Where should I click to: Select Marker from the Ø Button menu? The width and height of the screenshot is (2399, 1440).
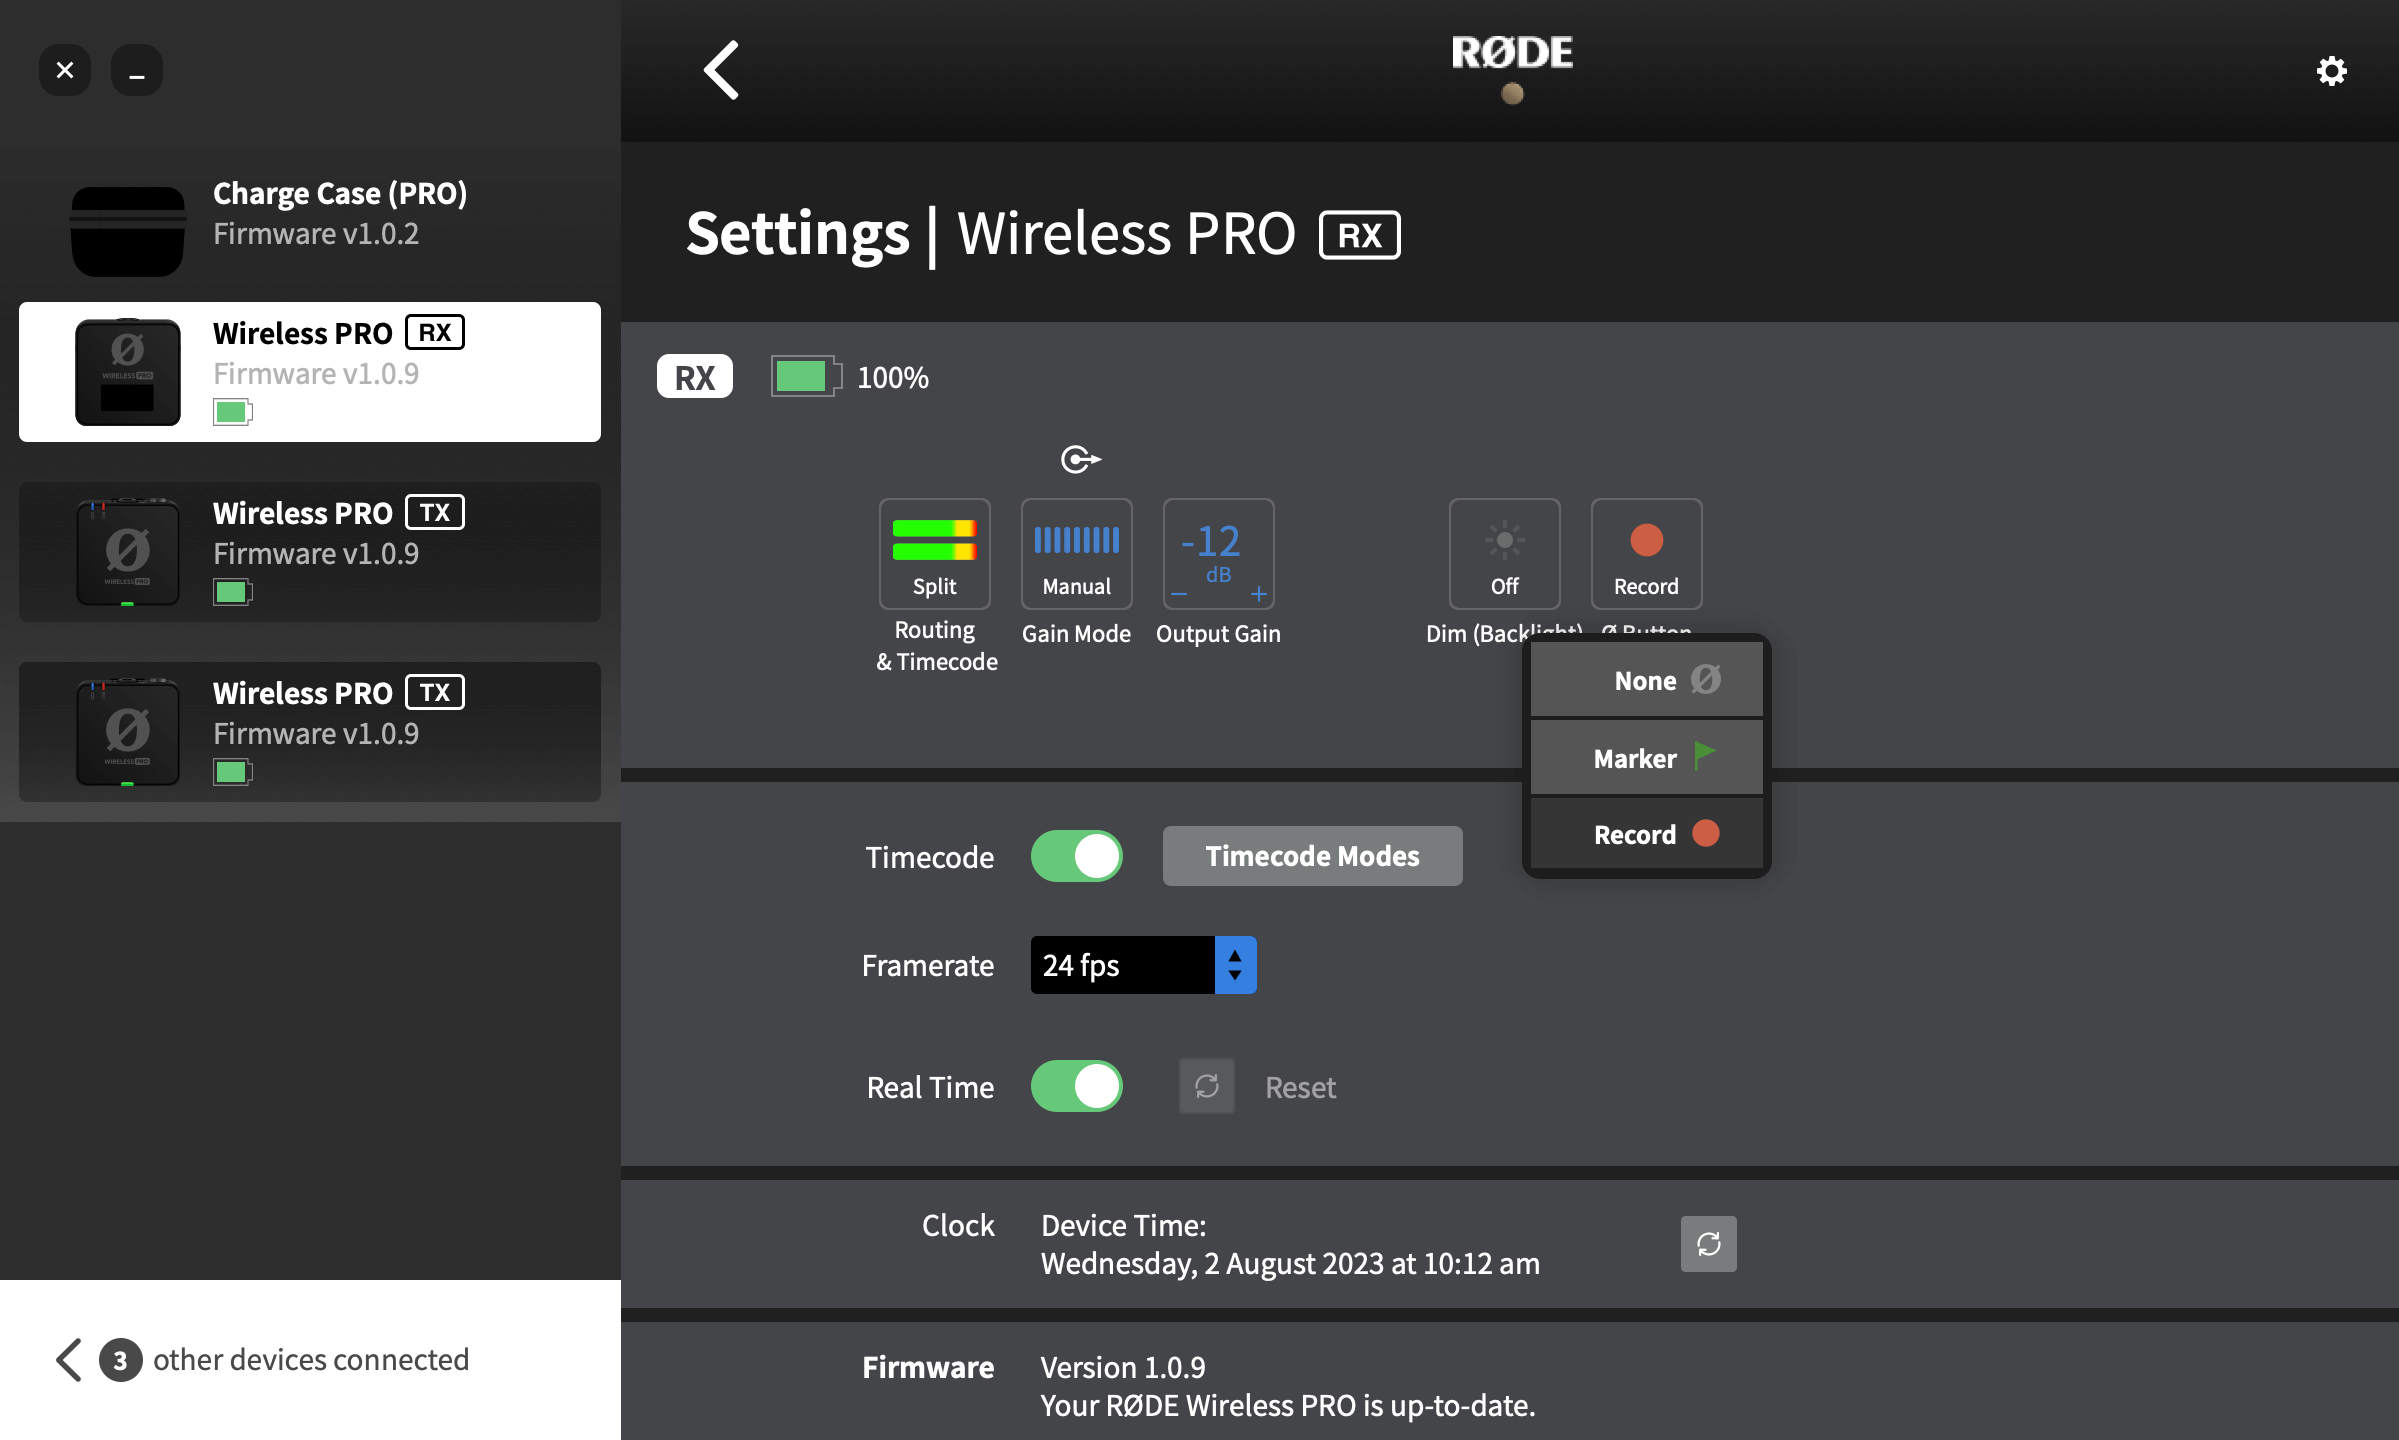(x=1646, y=757)
